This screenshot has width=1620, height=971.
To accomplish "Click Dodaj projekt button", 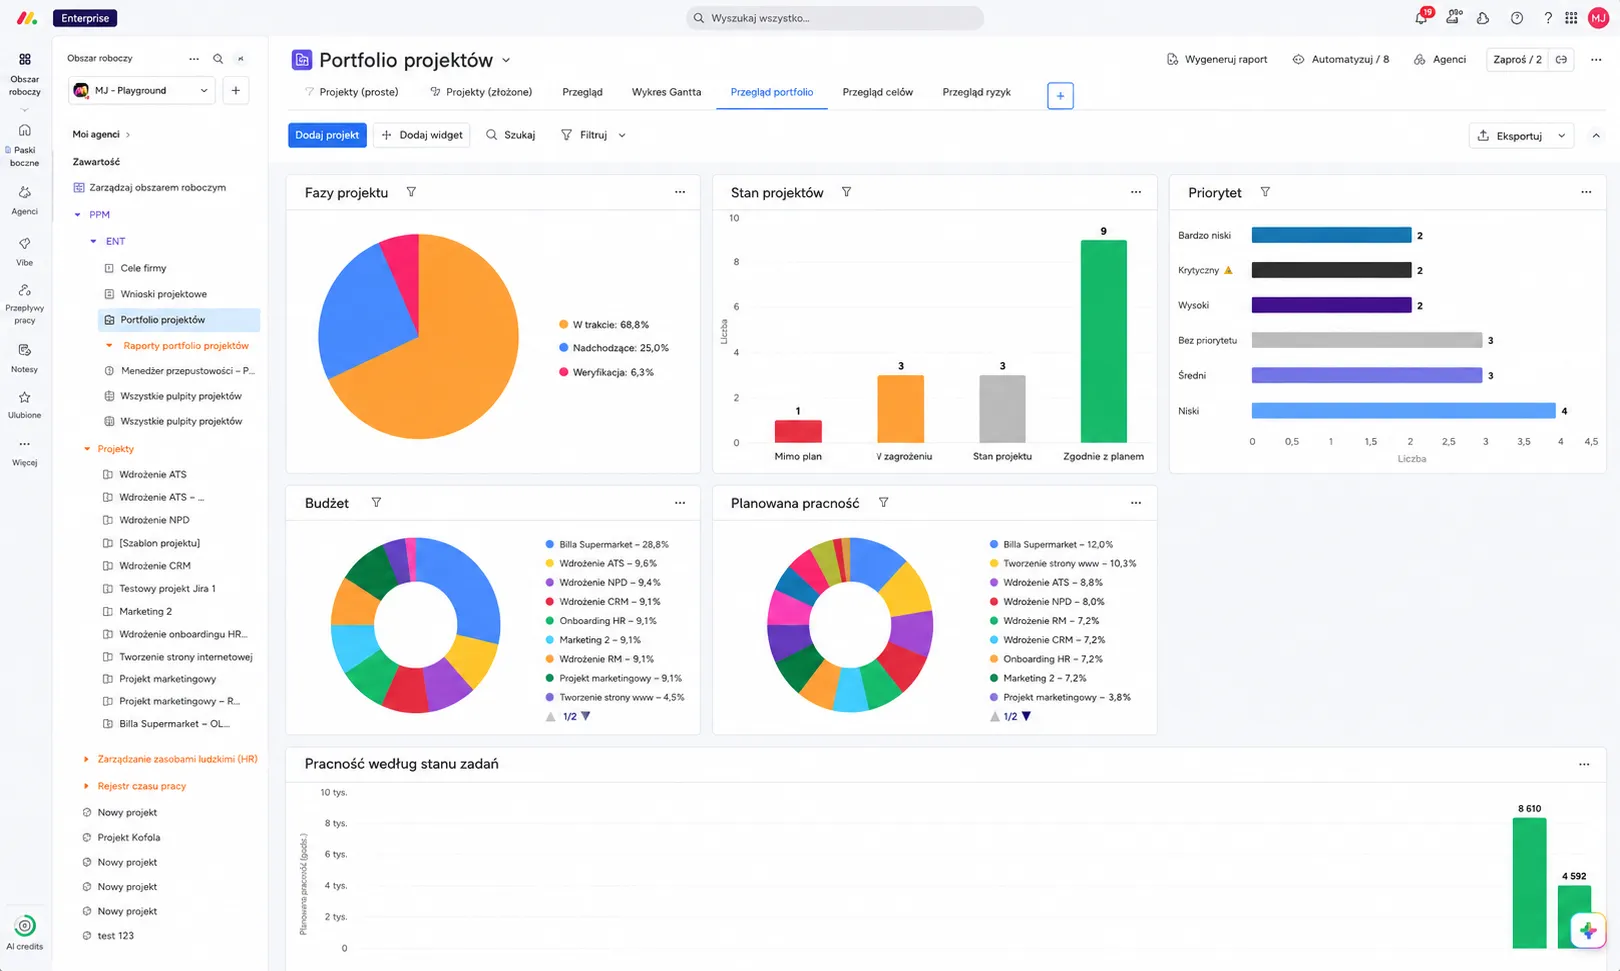I will (x=327, y=135).
